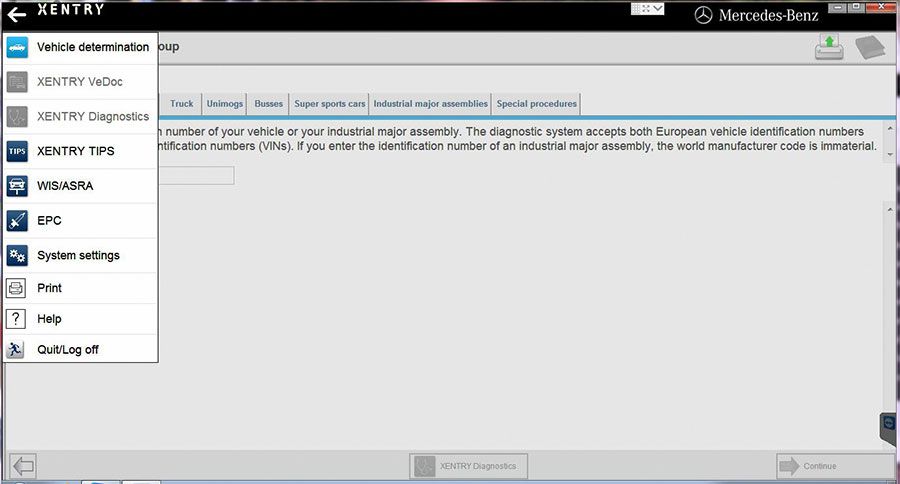Click the Mercedes-Benz star logo

[703, 16]
